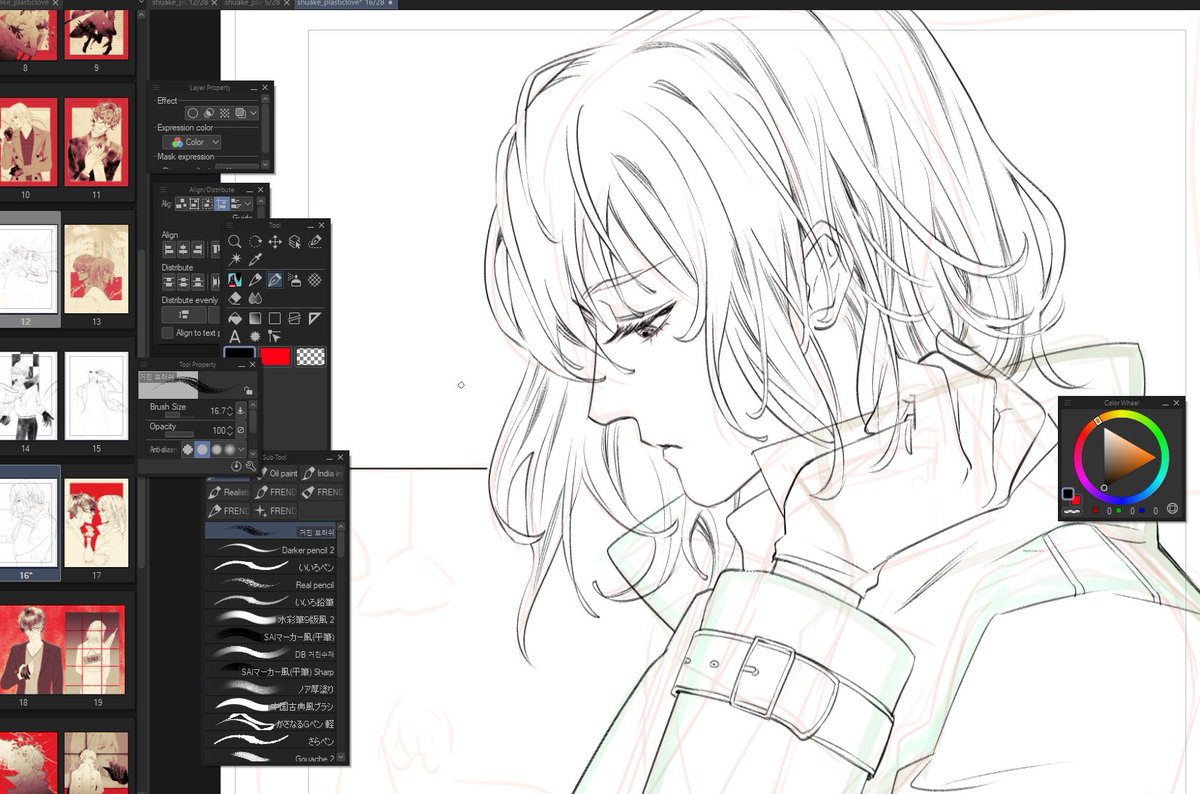Select the Rotate view tool
Viewport: 1200px width, 794px height.
click(x=255, y=241)
